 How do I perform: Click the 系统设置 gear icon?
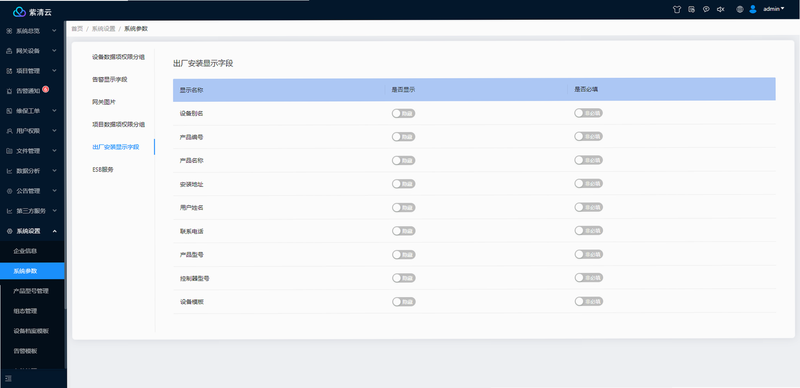pyautogui.click(x=9, y=231)
